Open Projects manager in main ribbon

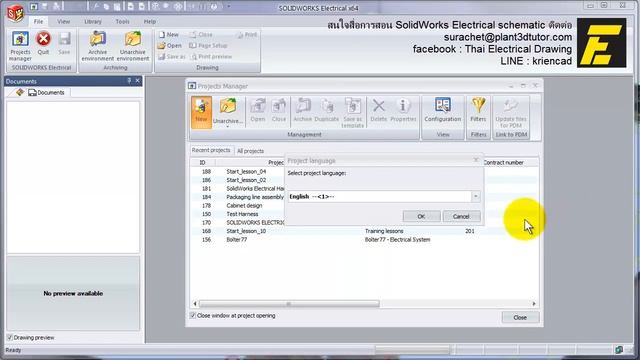click(20, 46)
